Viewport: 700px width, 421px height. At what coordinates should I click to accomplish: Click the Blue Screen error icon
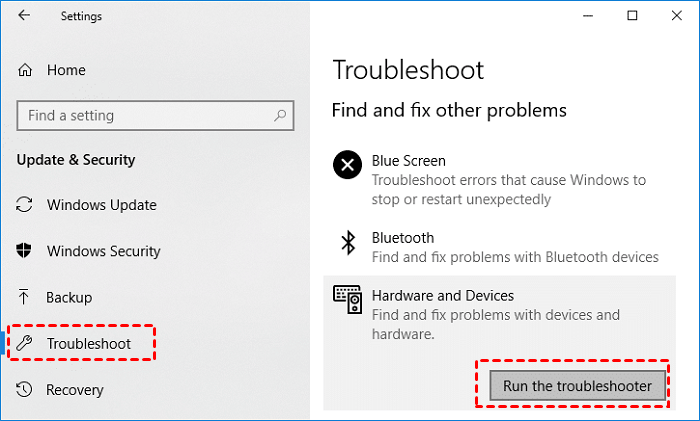[348, 166]
